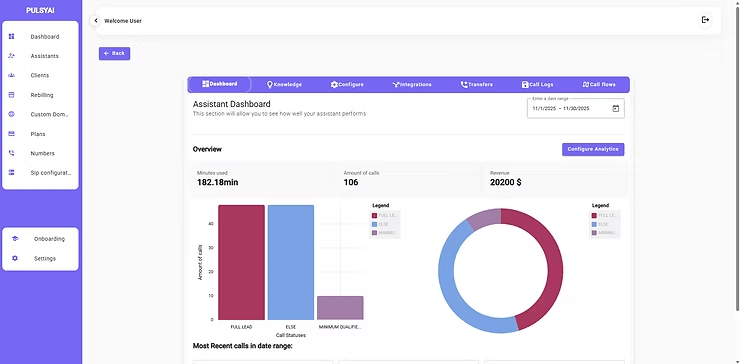Click the PULSYAI logo text
The image size is (740, 364).
(x=40, y=10)
